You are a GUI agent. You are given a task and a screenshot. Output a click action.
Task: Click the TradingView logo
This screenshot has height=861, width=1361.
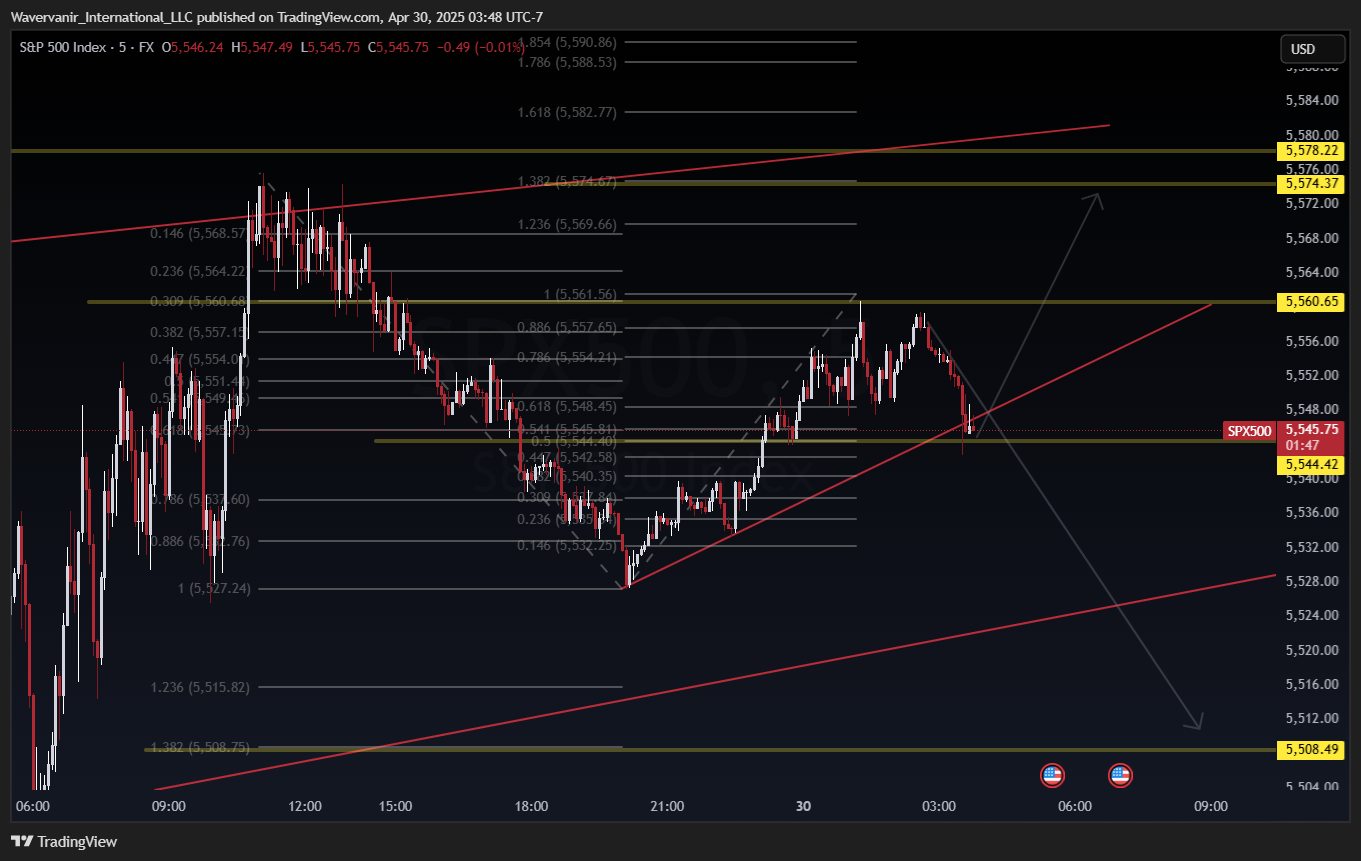(x=64, y=842)
